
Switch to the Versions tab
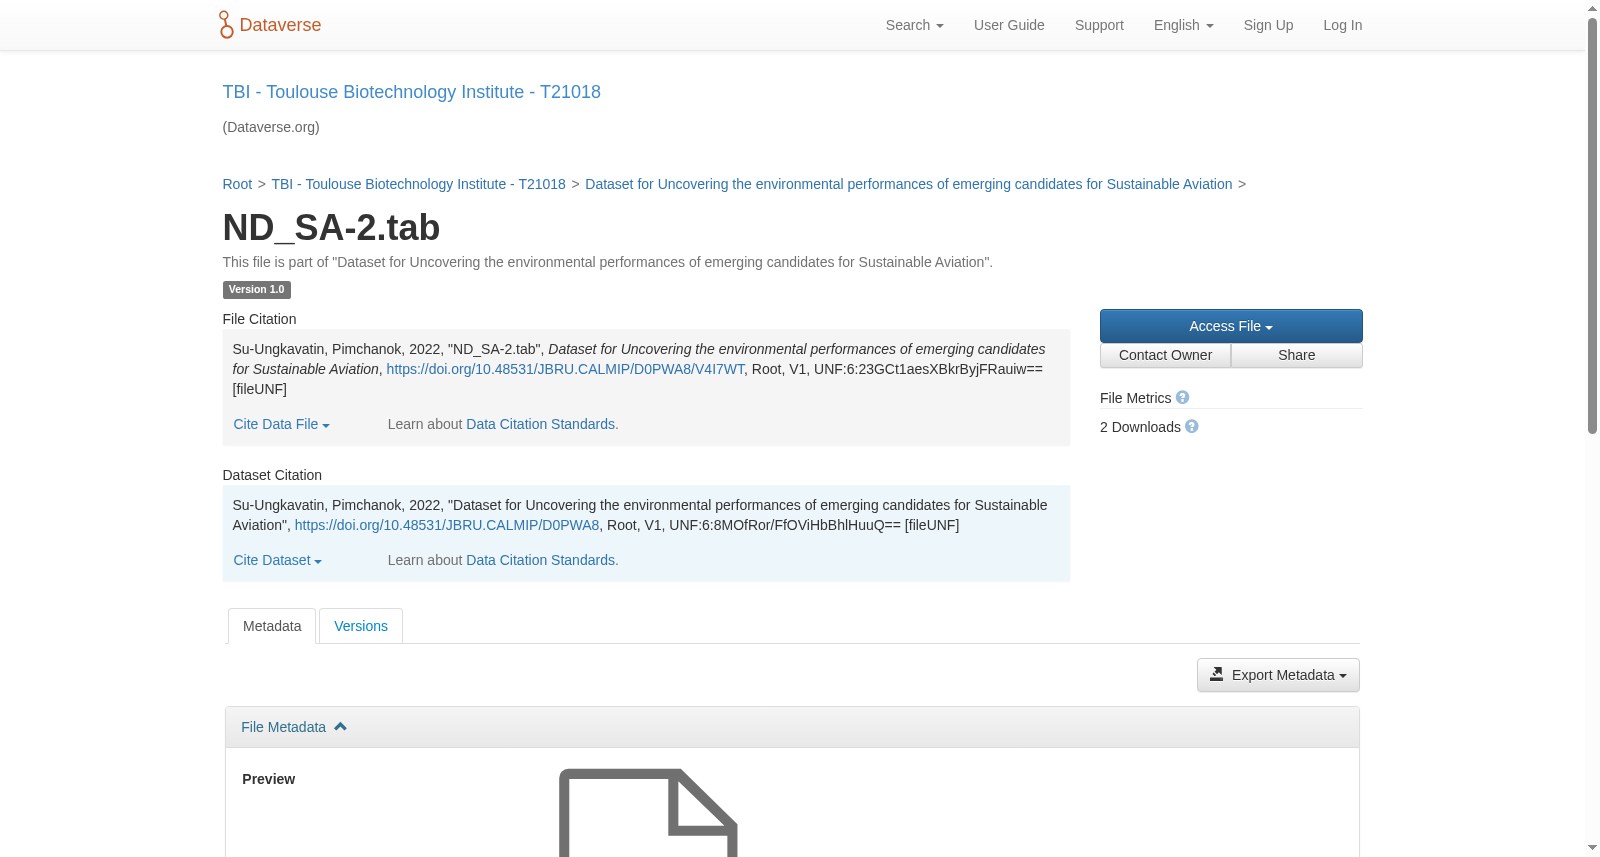[x=361, y=626]
